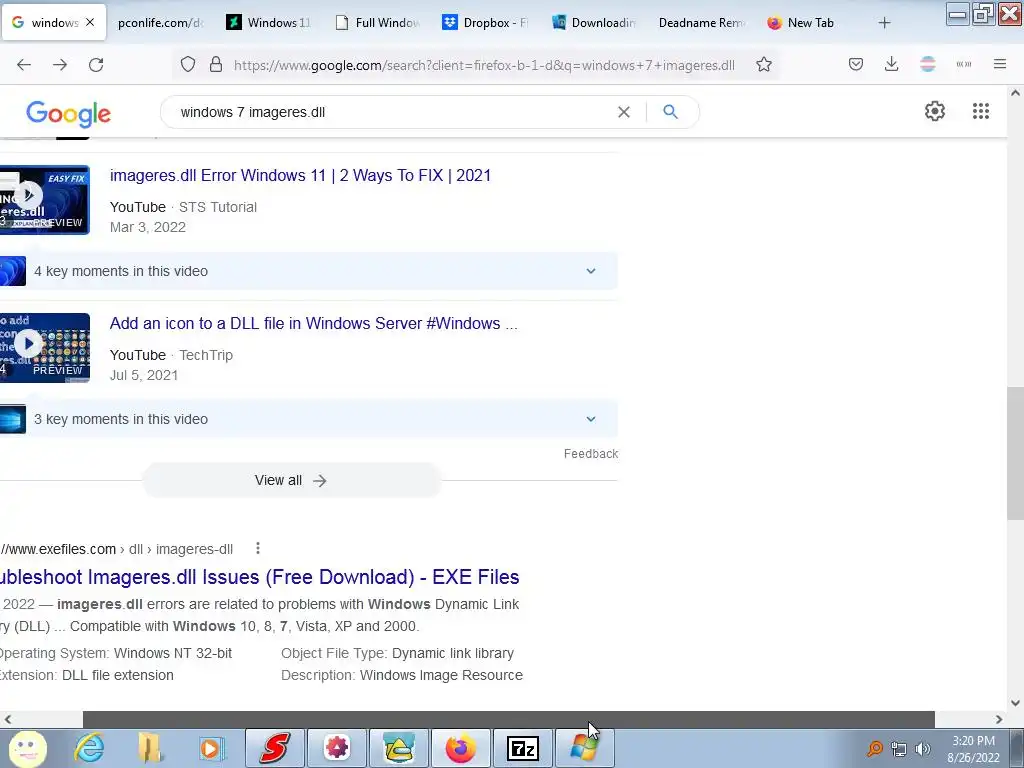
Task: Open more options for the exefiles.com result
Action: pos(258,549)
